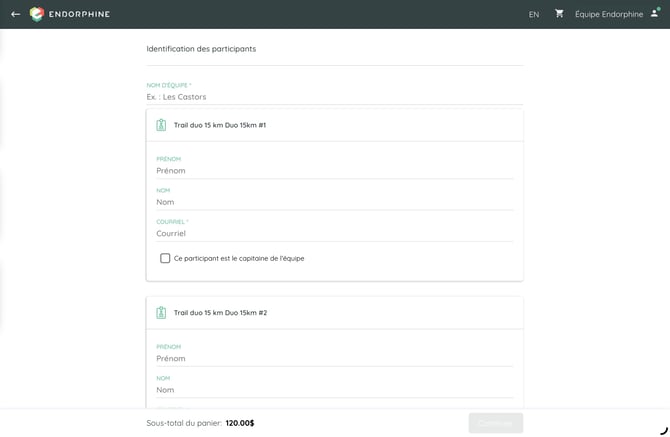Click the Courriel field of participant #1
This screenshot has height=437, width=670.
click(x=335, y=233)
